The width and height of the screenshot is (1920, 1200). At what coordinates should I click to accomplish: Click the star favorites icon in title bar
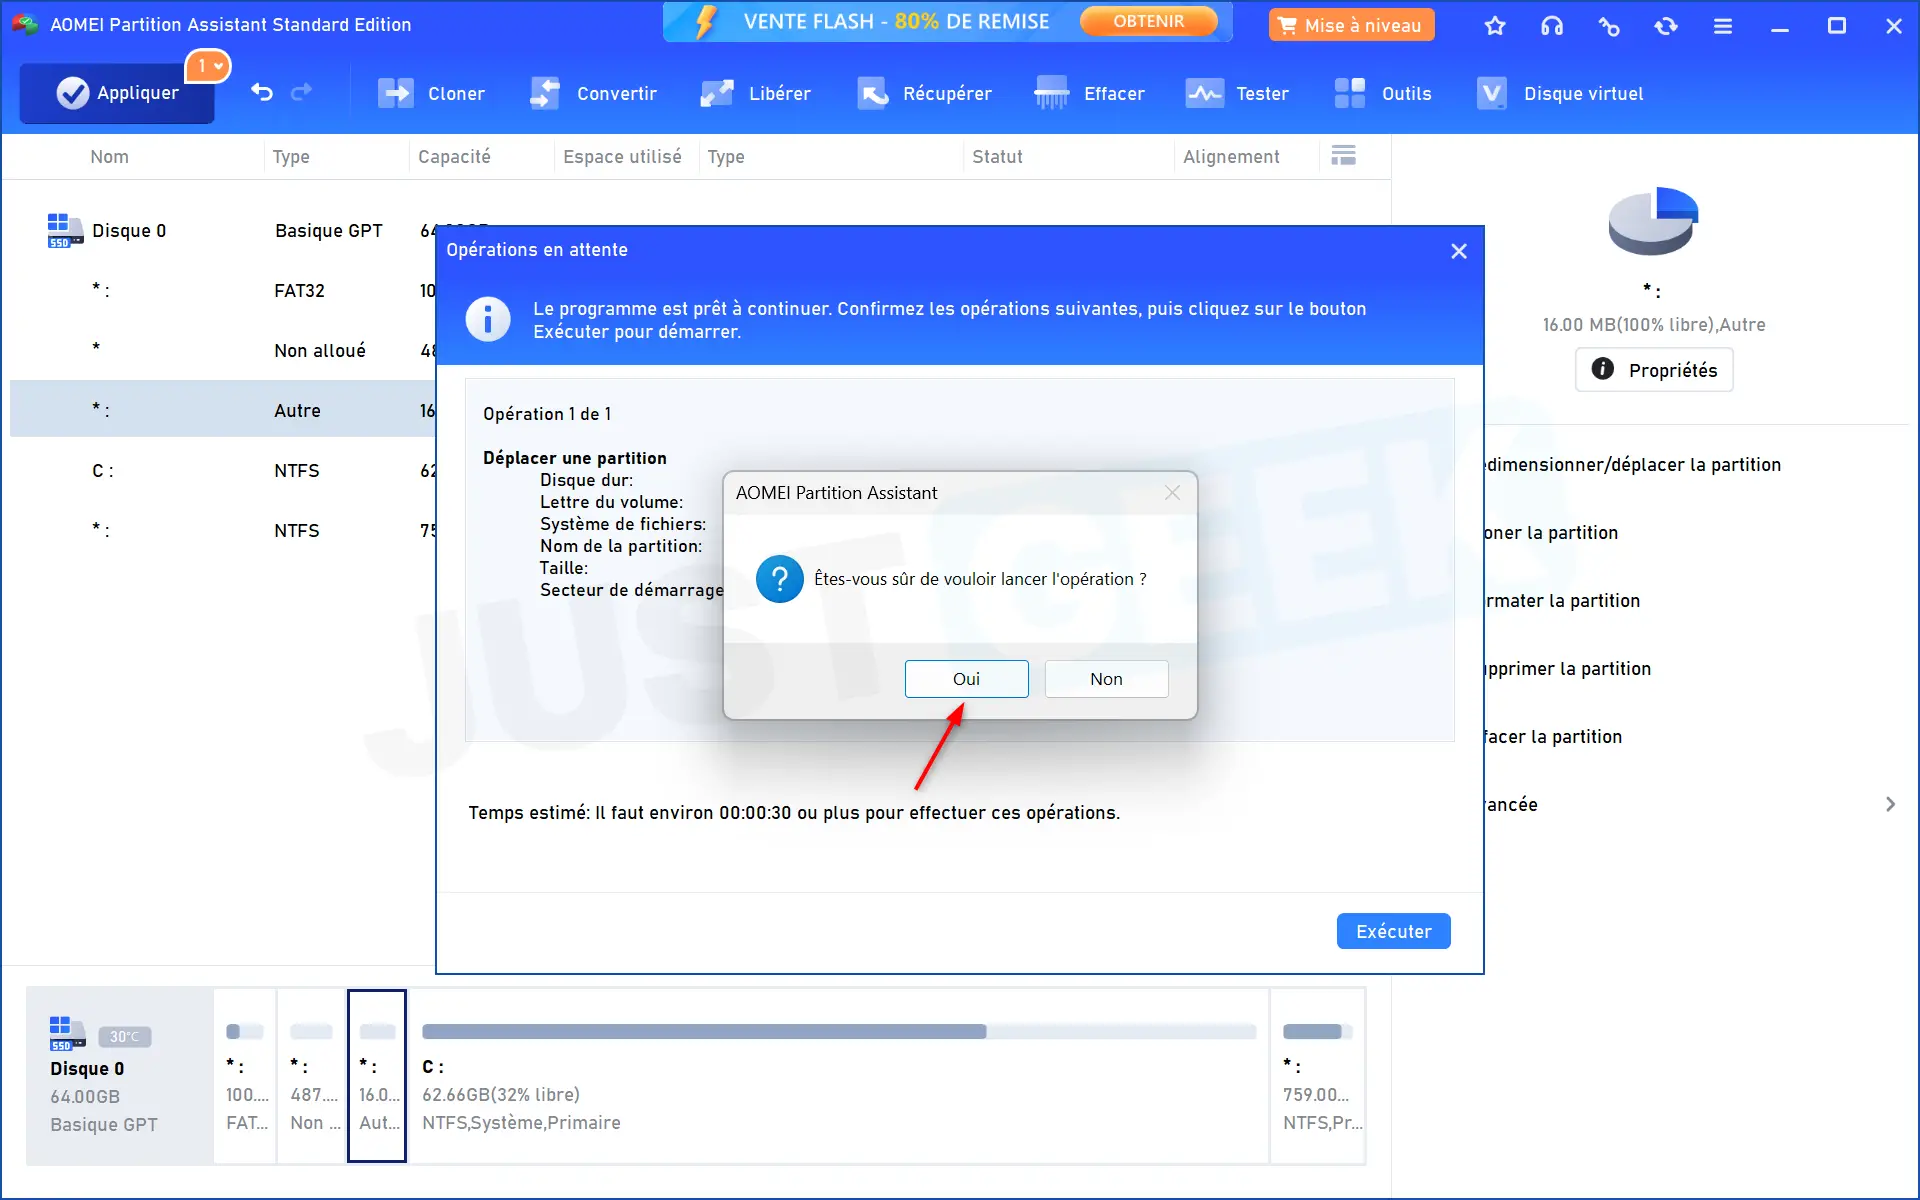pyautogui.click(x=1495, y=26)
